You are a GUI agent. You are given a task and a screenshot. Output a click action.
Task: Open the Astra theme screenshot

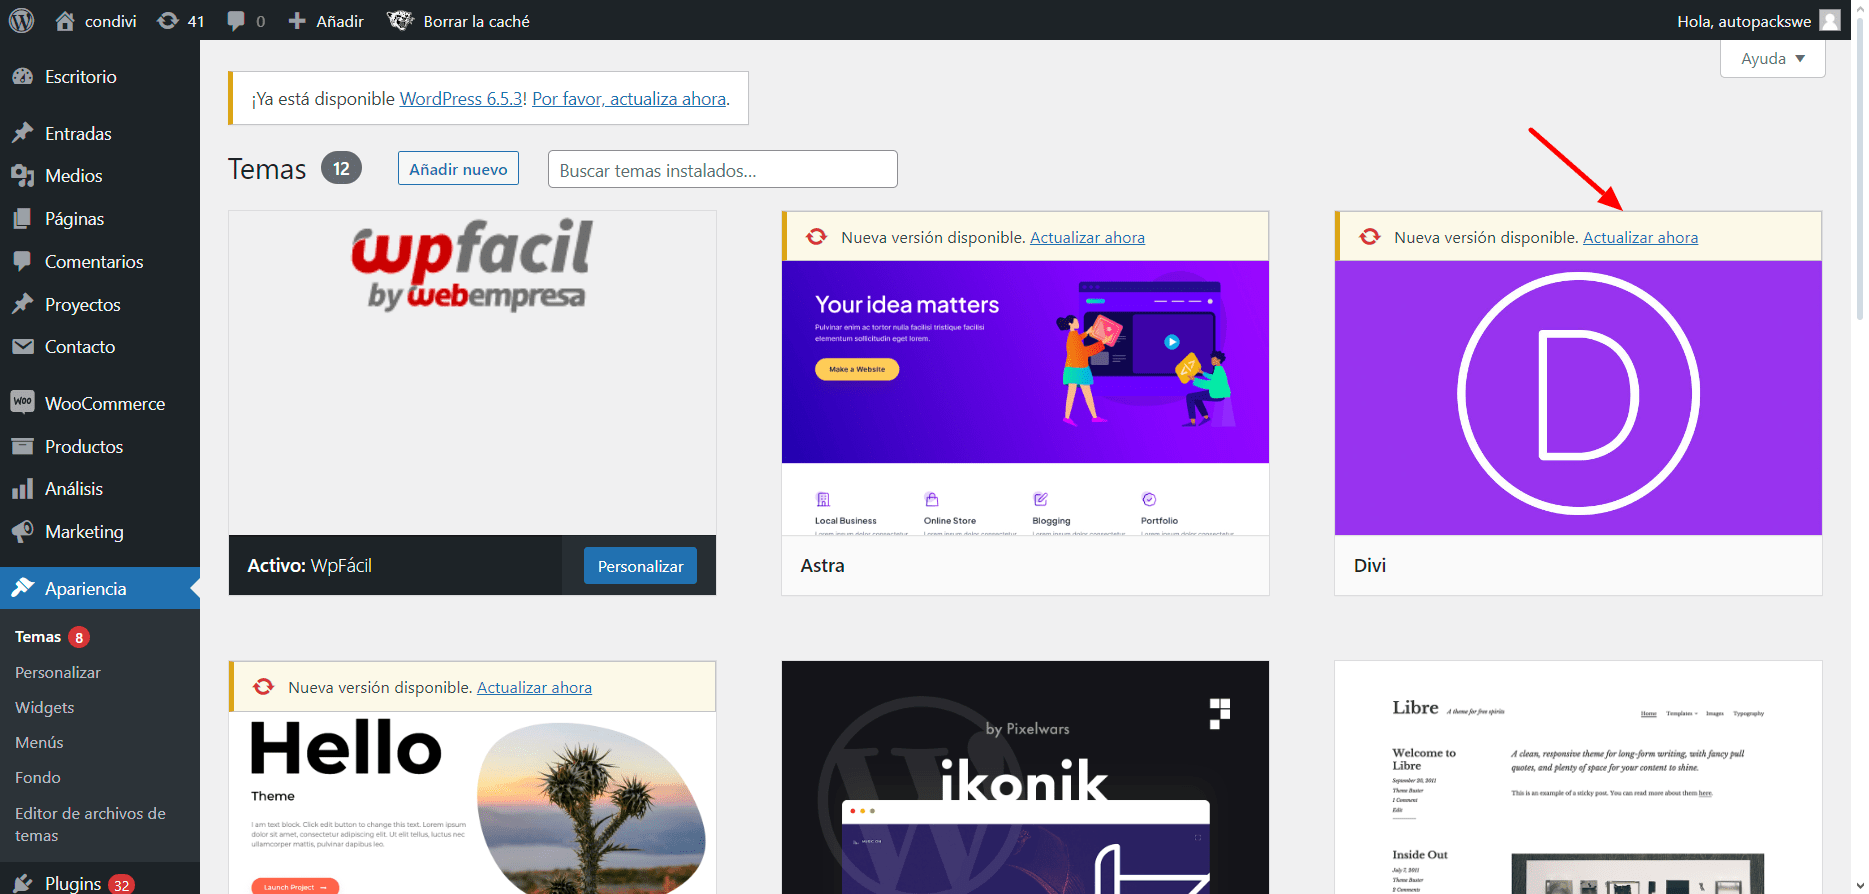click(x=1025, y=398)
